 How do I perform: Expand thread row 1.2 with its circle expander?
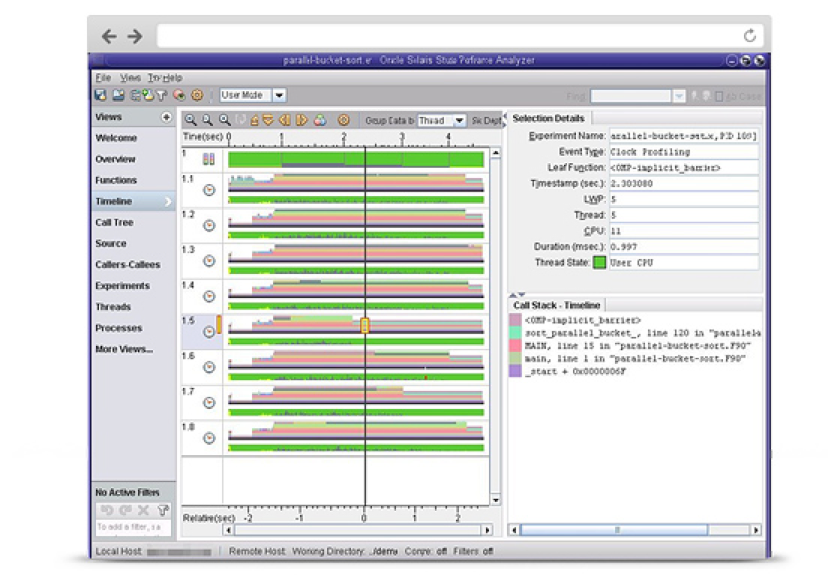coord(209,224)
